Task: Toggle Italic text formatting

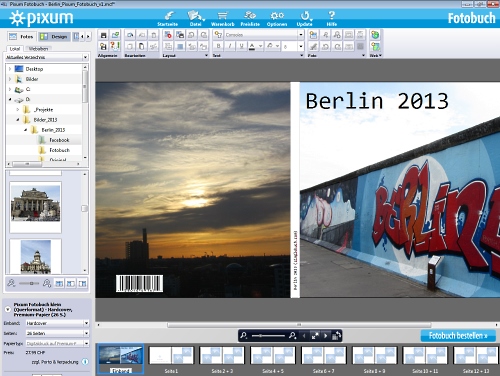Action: click(230, 46)
